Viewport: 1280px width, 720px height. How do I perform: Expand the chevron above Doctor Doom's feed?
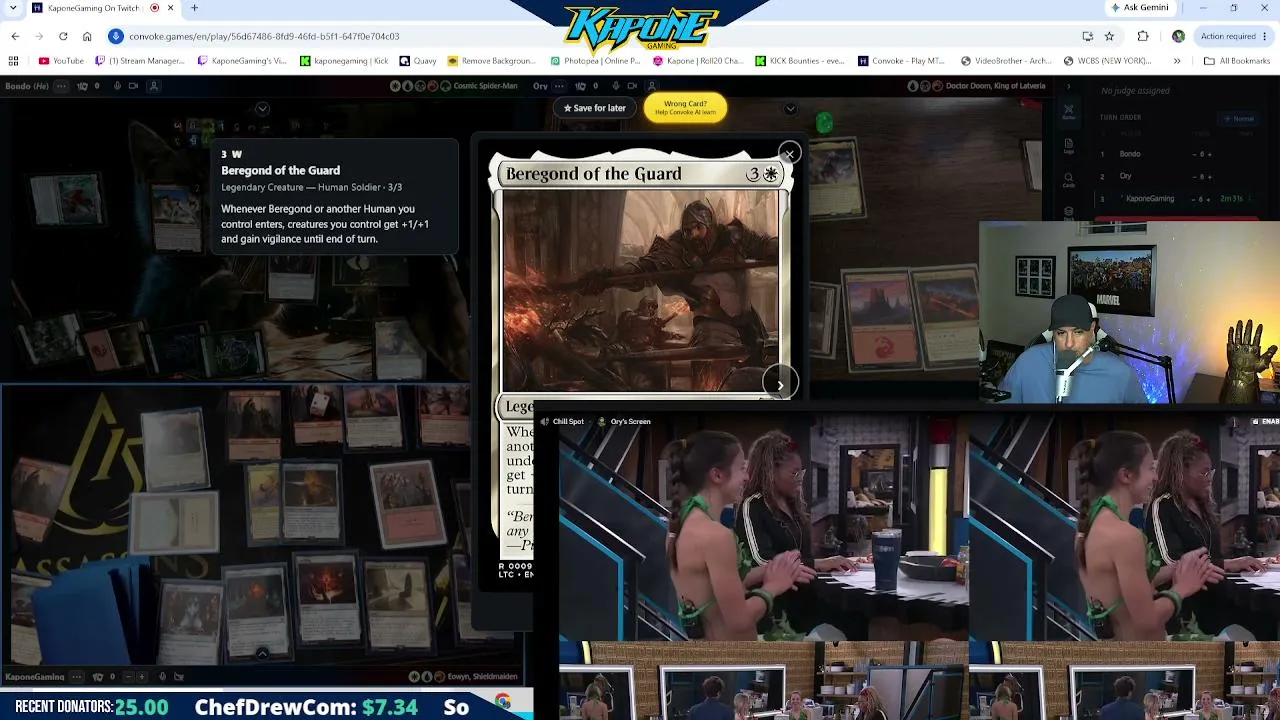pos(790,108)
